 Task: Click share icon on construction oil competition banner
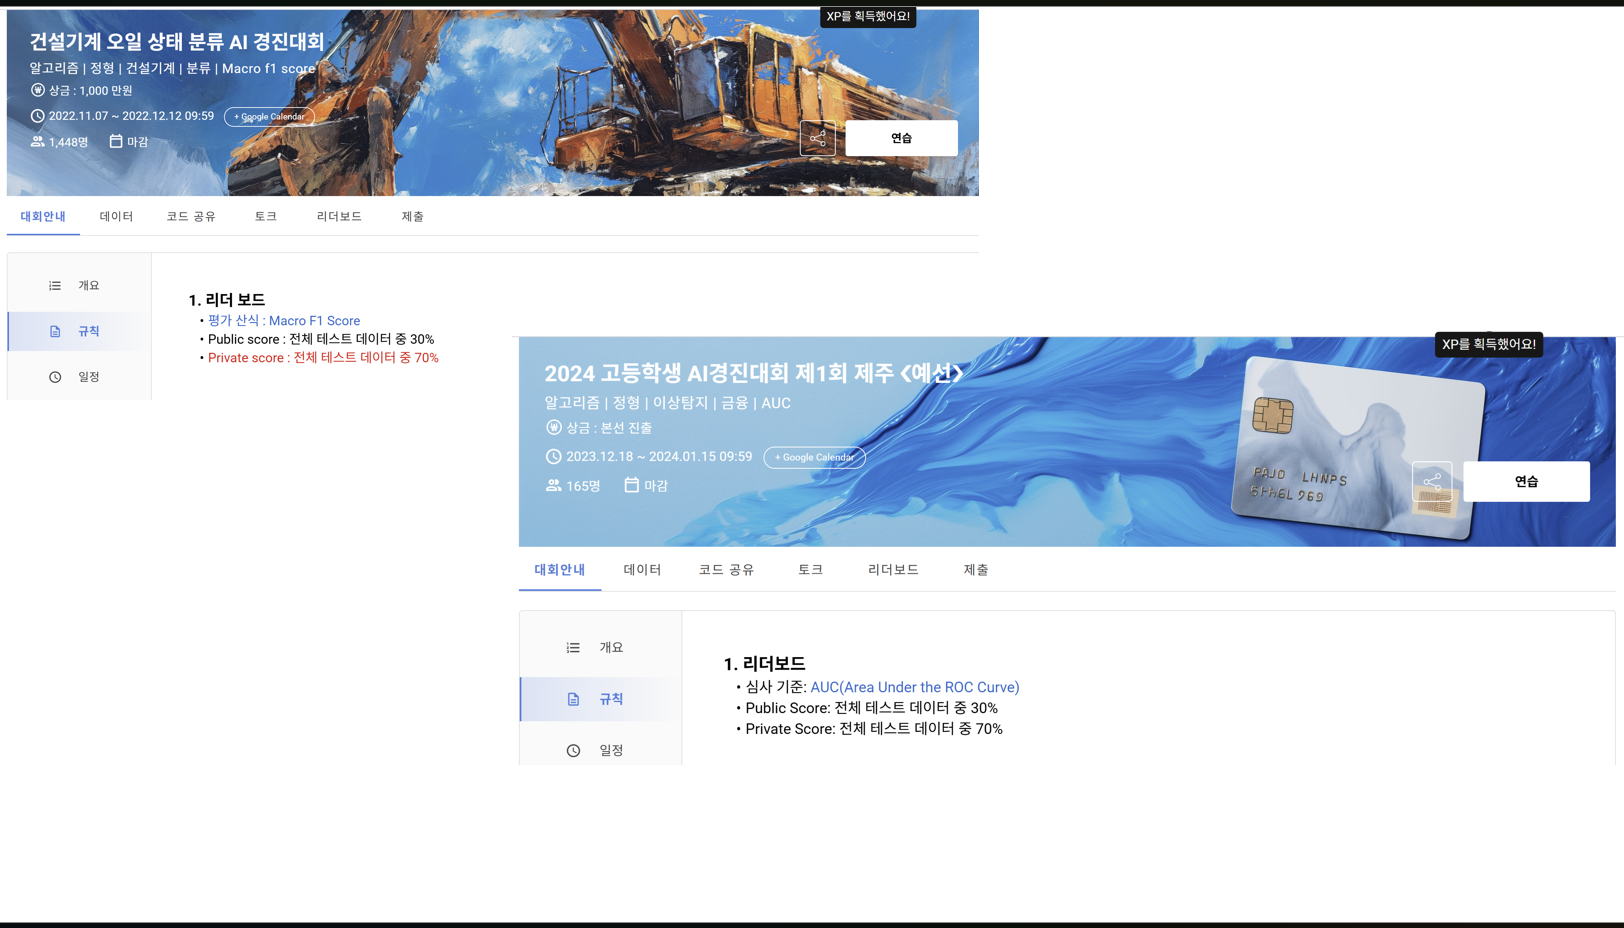(x=817, y=138)
